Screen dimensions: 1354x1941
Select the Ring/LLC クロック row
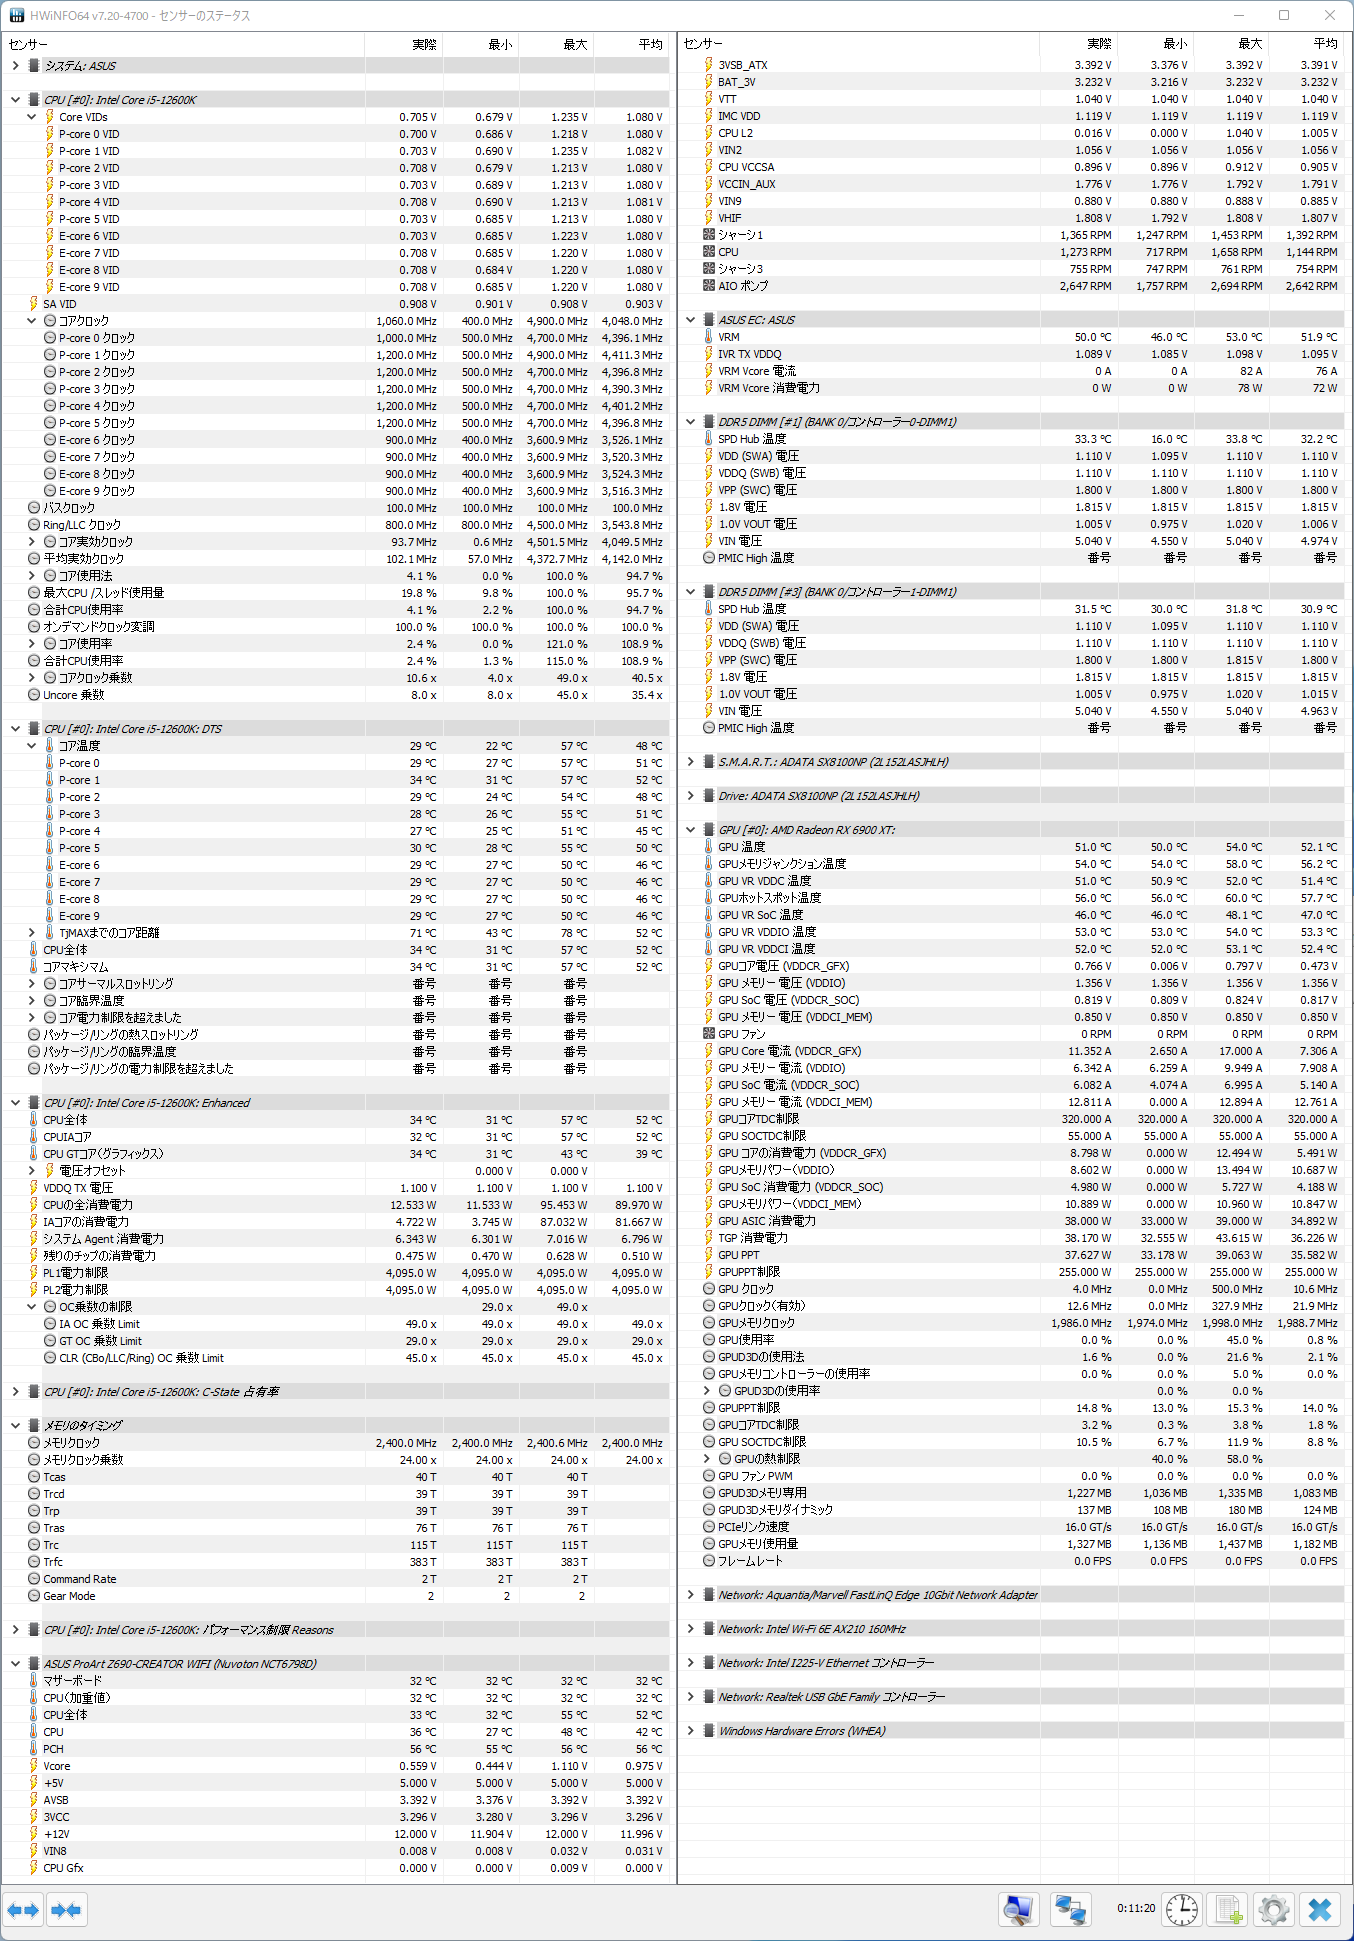336,525
